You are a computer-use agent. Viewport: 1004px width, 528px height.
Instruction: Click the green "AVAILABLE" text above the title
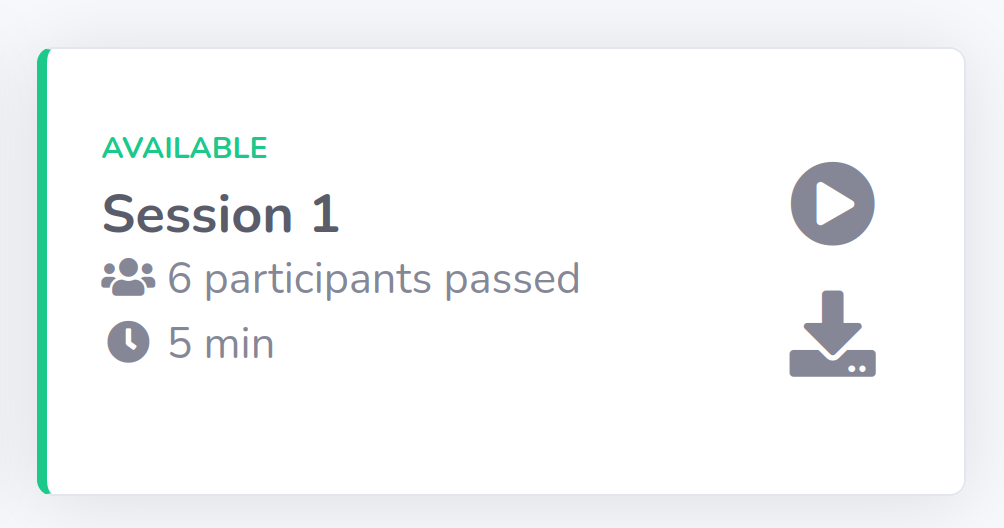184,148
